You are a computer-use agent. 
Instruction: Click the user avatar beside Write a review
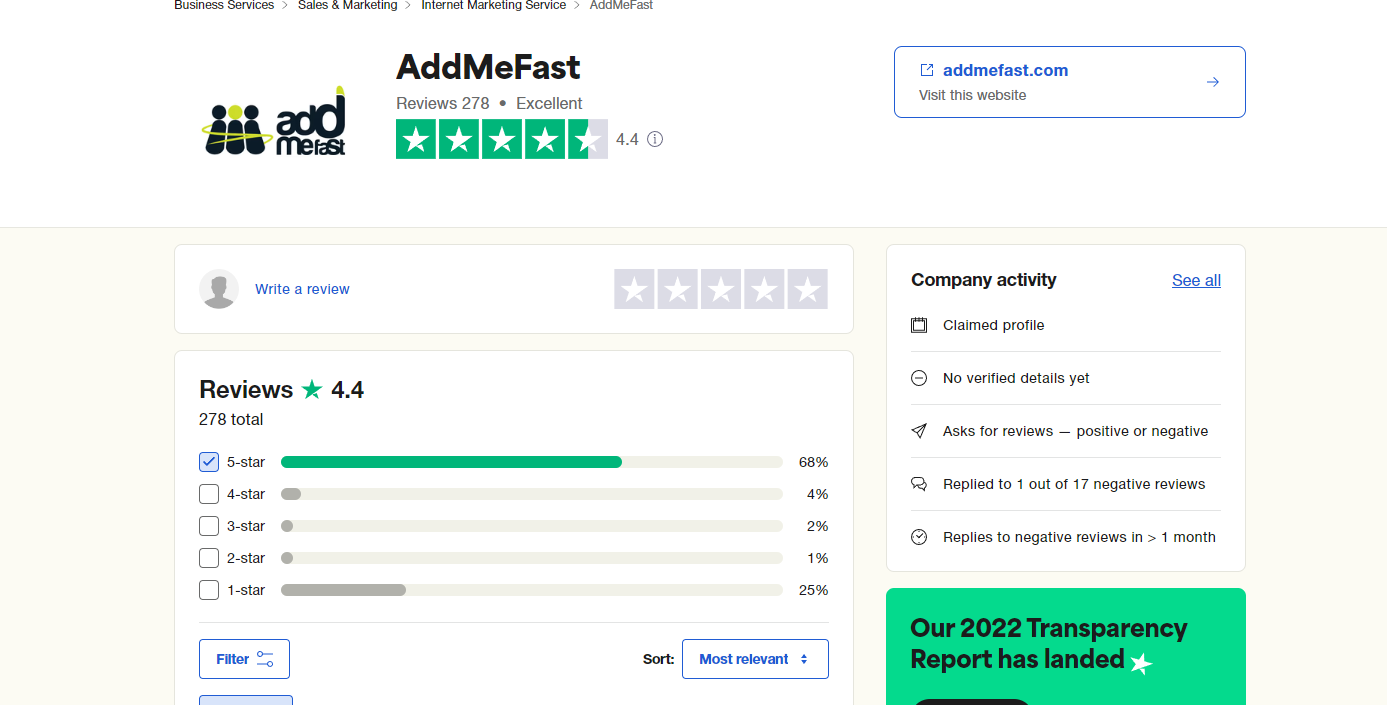point(219,289)
